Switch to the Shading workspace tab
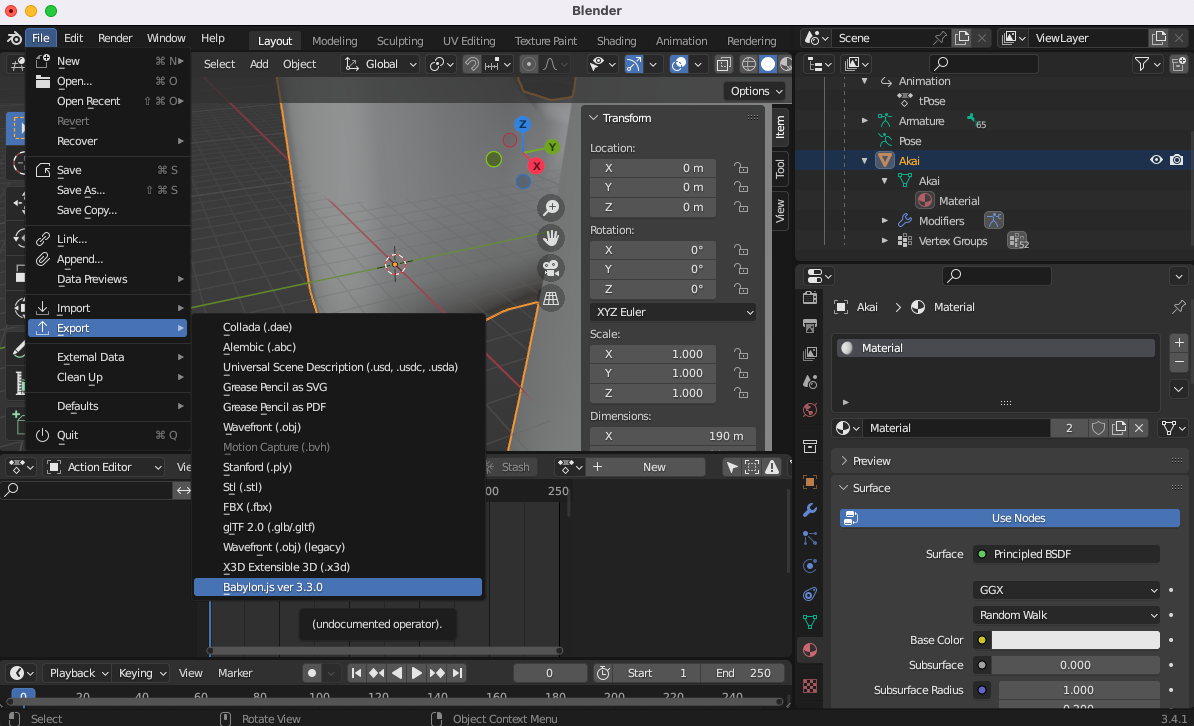The width and height of the screenshot is (1194, 726). coord(616,40)
